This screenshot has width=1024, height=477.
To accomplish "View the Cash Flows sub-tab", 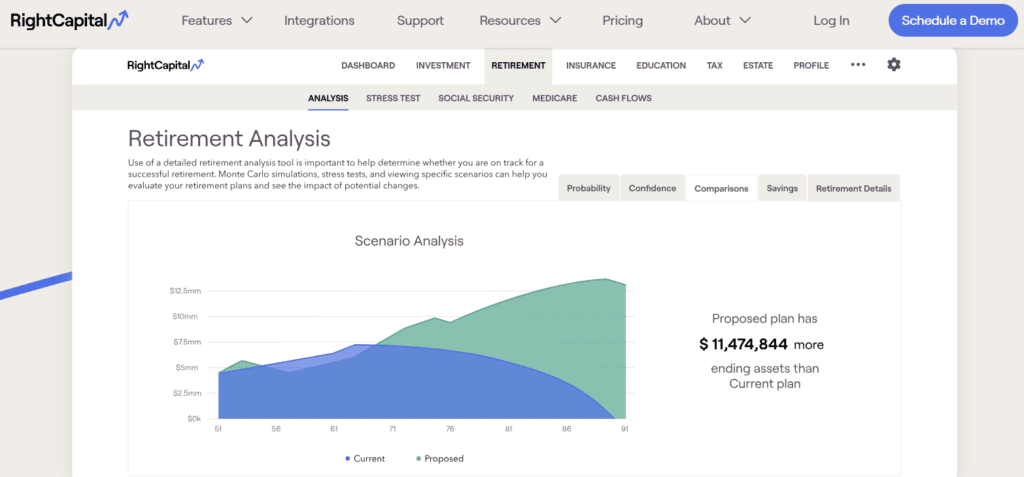I will (624, 98).
